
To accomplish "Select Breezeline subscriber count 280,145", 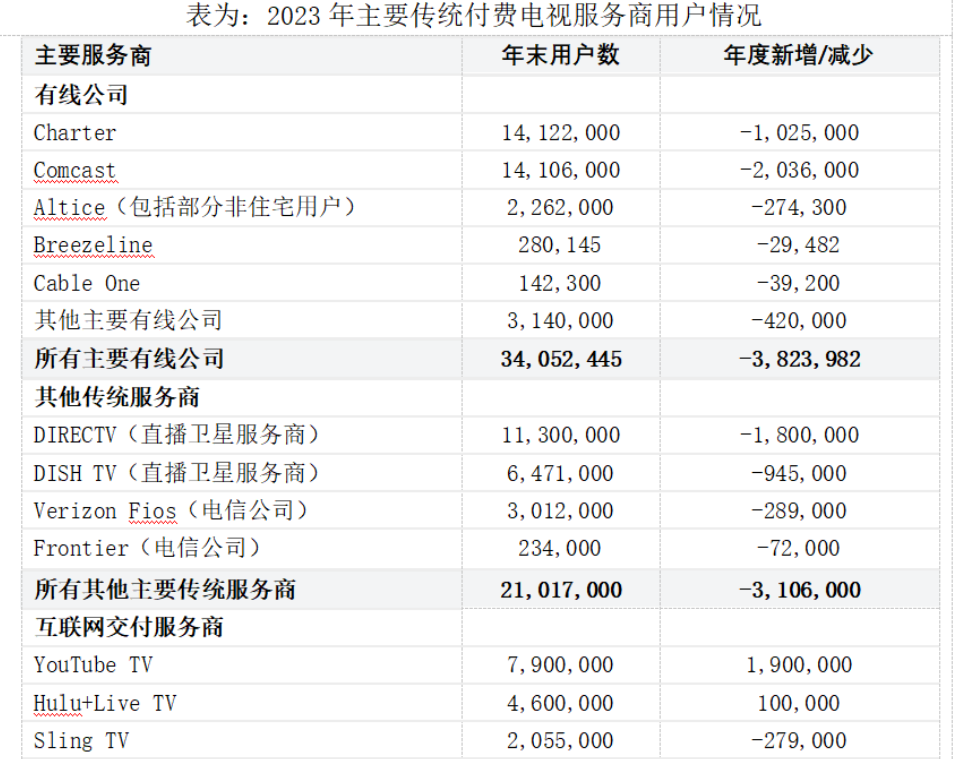I will click(x=560, y=245).
